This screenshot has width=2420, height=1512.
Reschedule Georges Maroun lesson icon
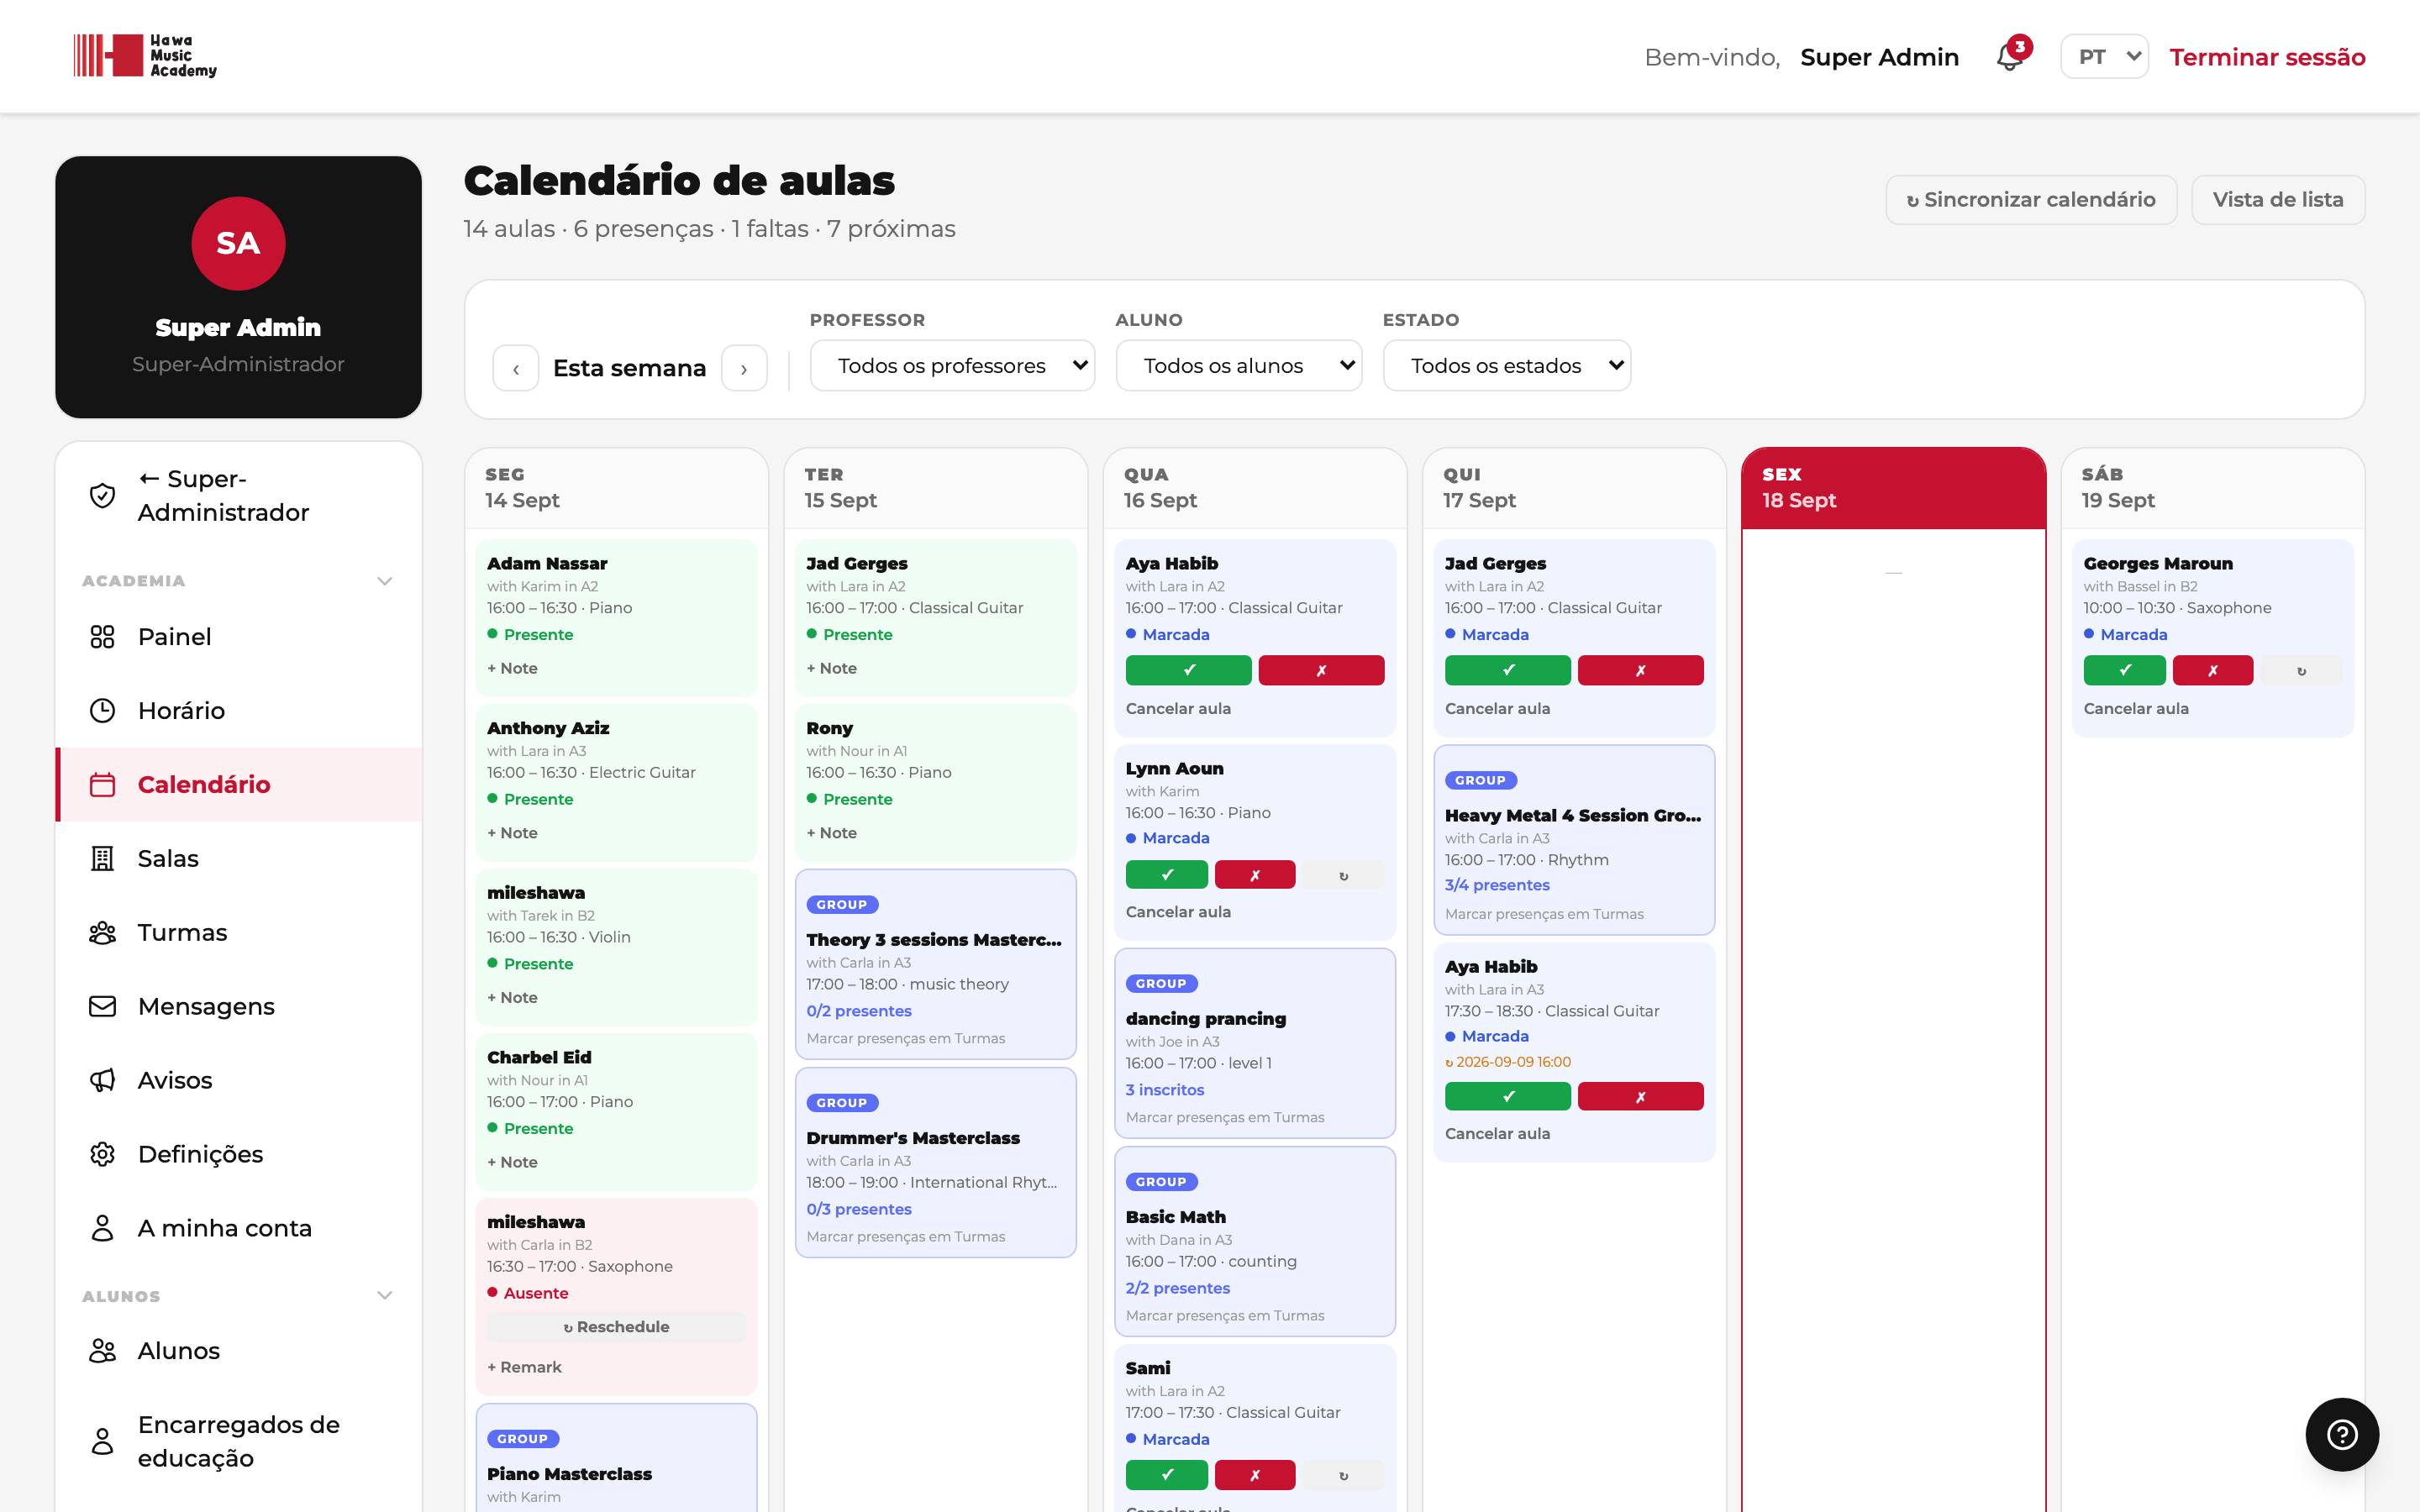point(2301,671)
